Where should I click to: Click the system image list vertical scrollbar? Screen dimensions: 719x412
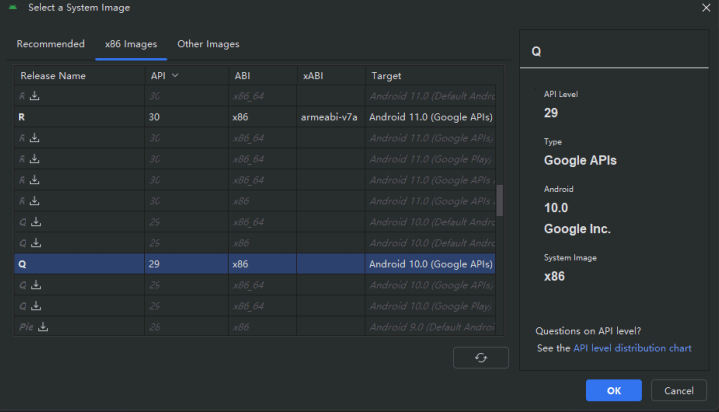coord(500,200)
